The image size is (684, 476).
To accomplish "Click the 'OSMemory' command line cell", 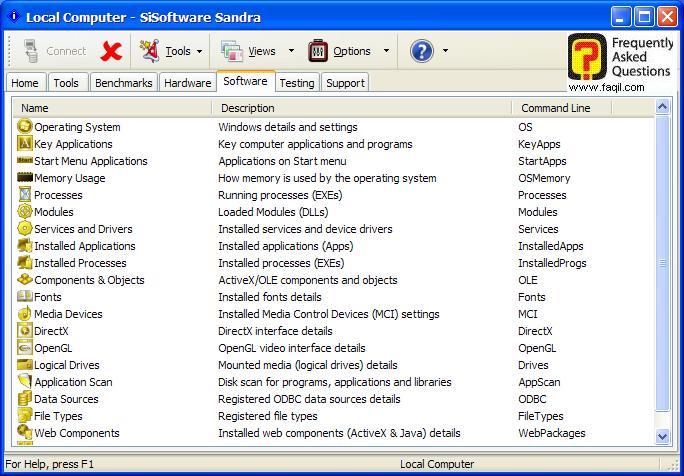I will (x=544, y=178).
